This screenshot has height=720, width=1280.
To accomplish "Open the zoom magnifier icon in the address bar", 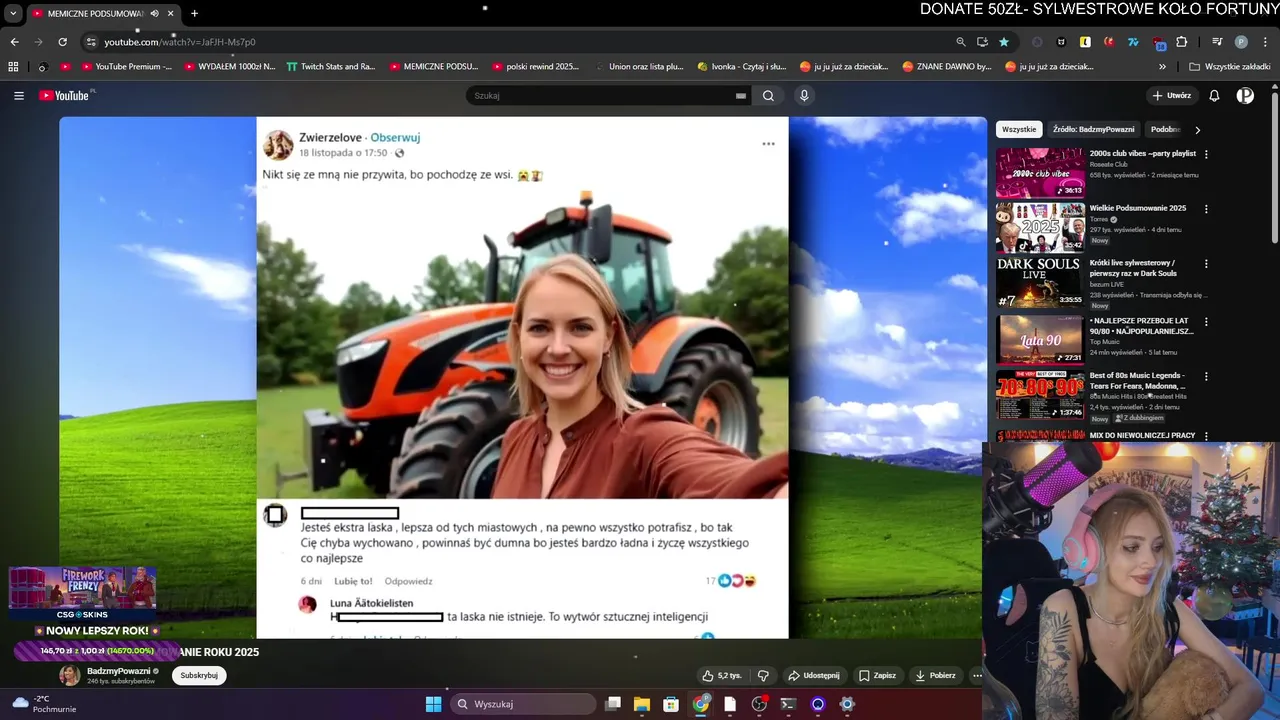I will [x=961, y=42].
